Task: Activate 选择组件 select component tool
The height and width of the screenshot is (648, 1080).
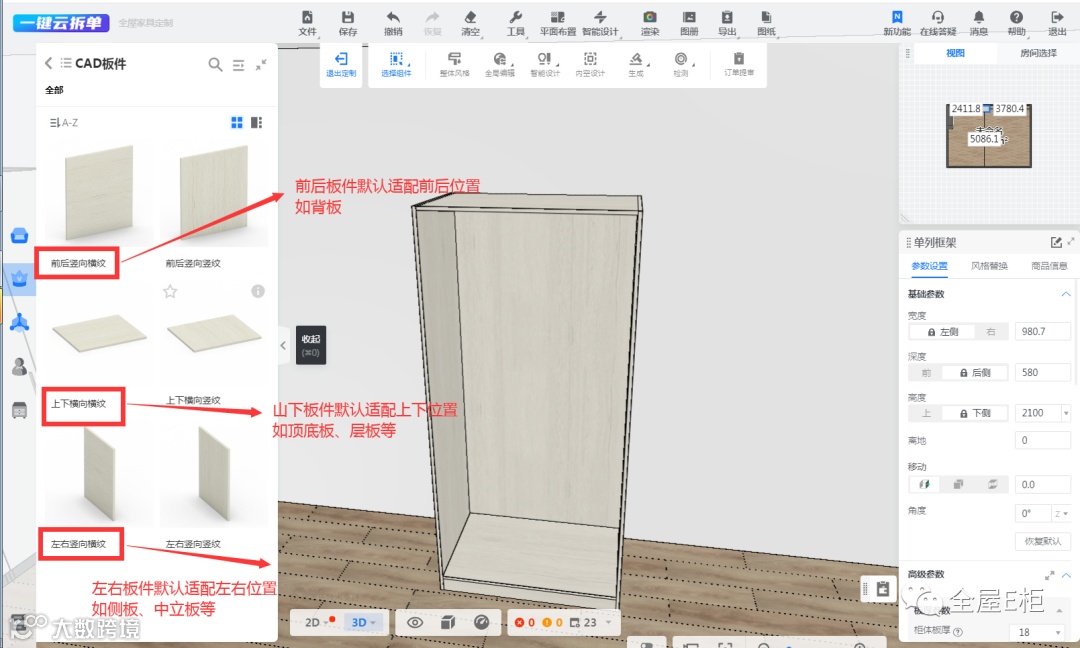Action: (x=396, y=64)
